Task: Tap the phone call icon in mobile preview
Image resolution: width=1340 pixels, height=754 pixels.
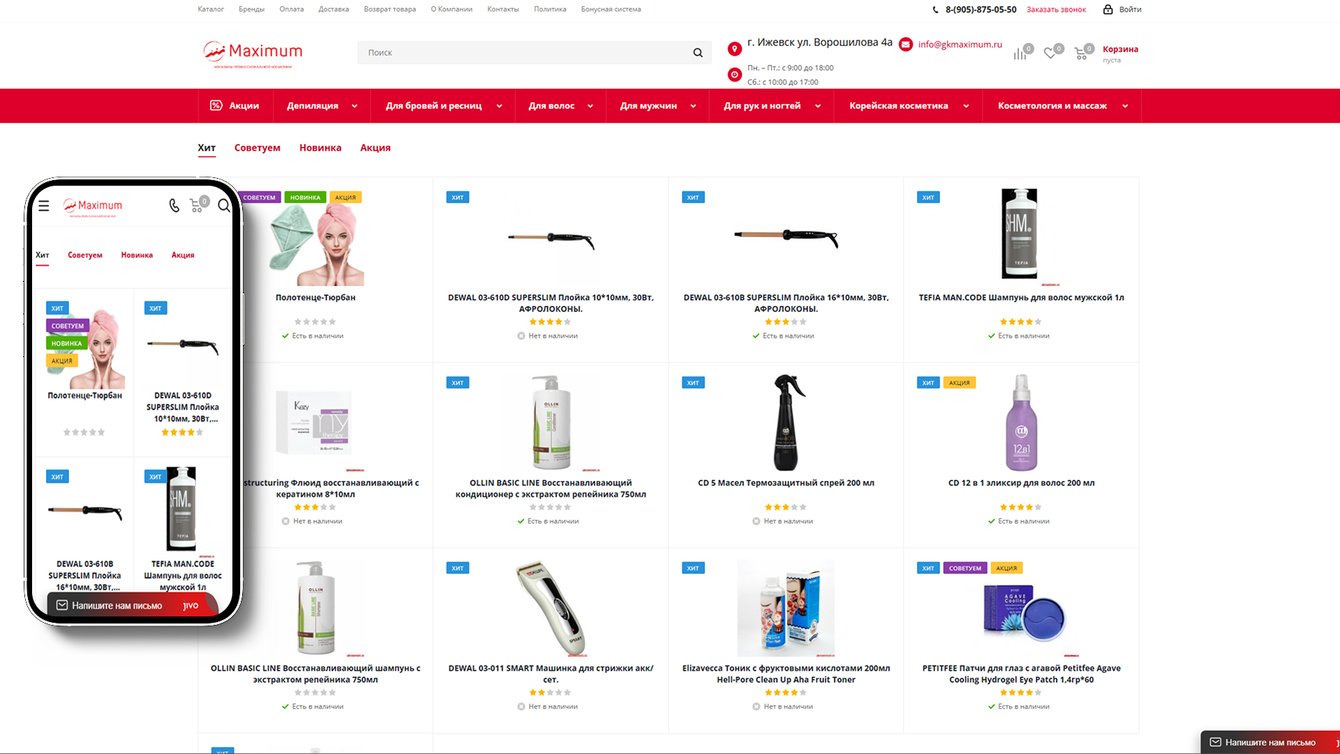Action: pyautogui.click(x=174, y=206)
